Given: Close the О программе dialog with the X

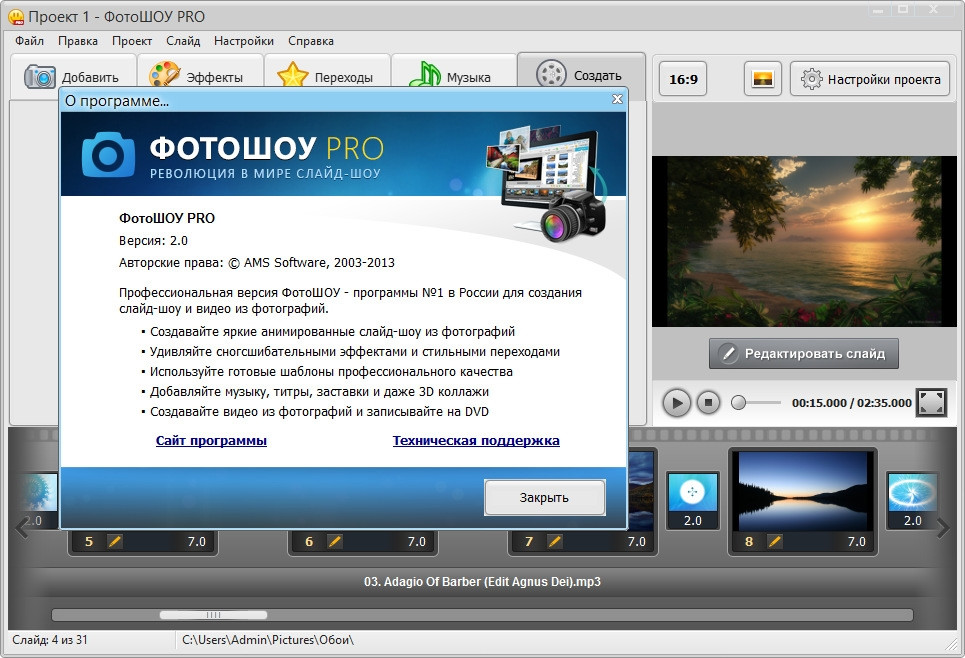Looking at the screenshot, I should click(617, 99).
